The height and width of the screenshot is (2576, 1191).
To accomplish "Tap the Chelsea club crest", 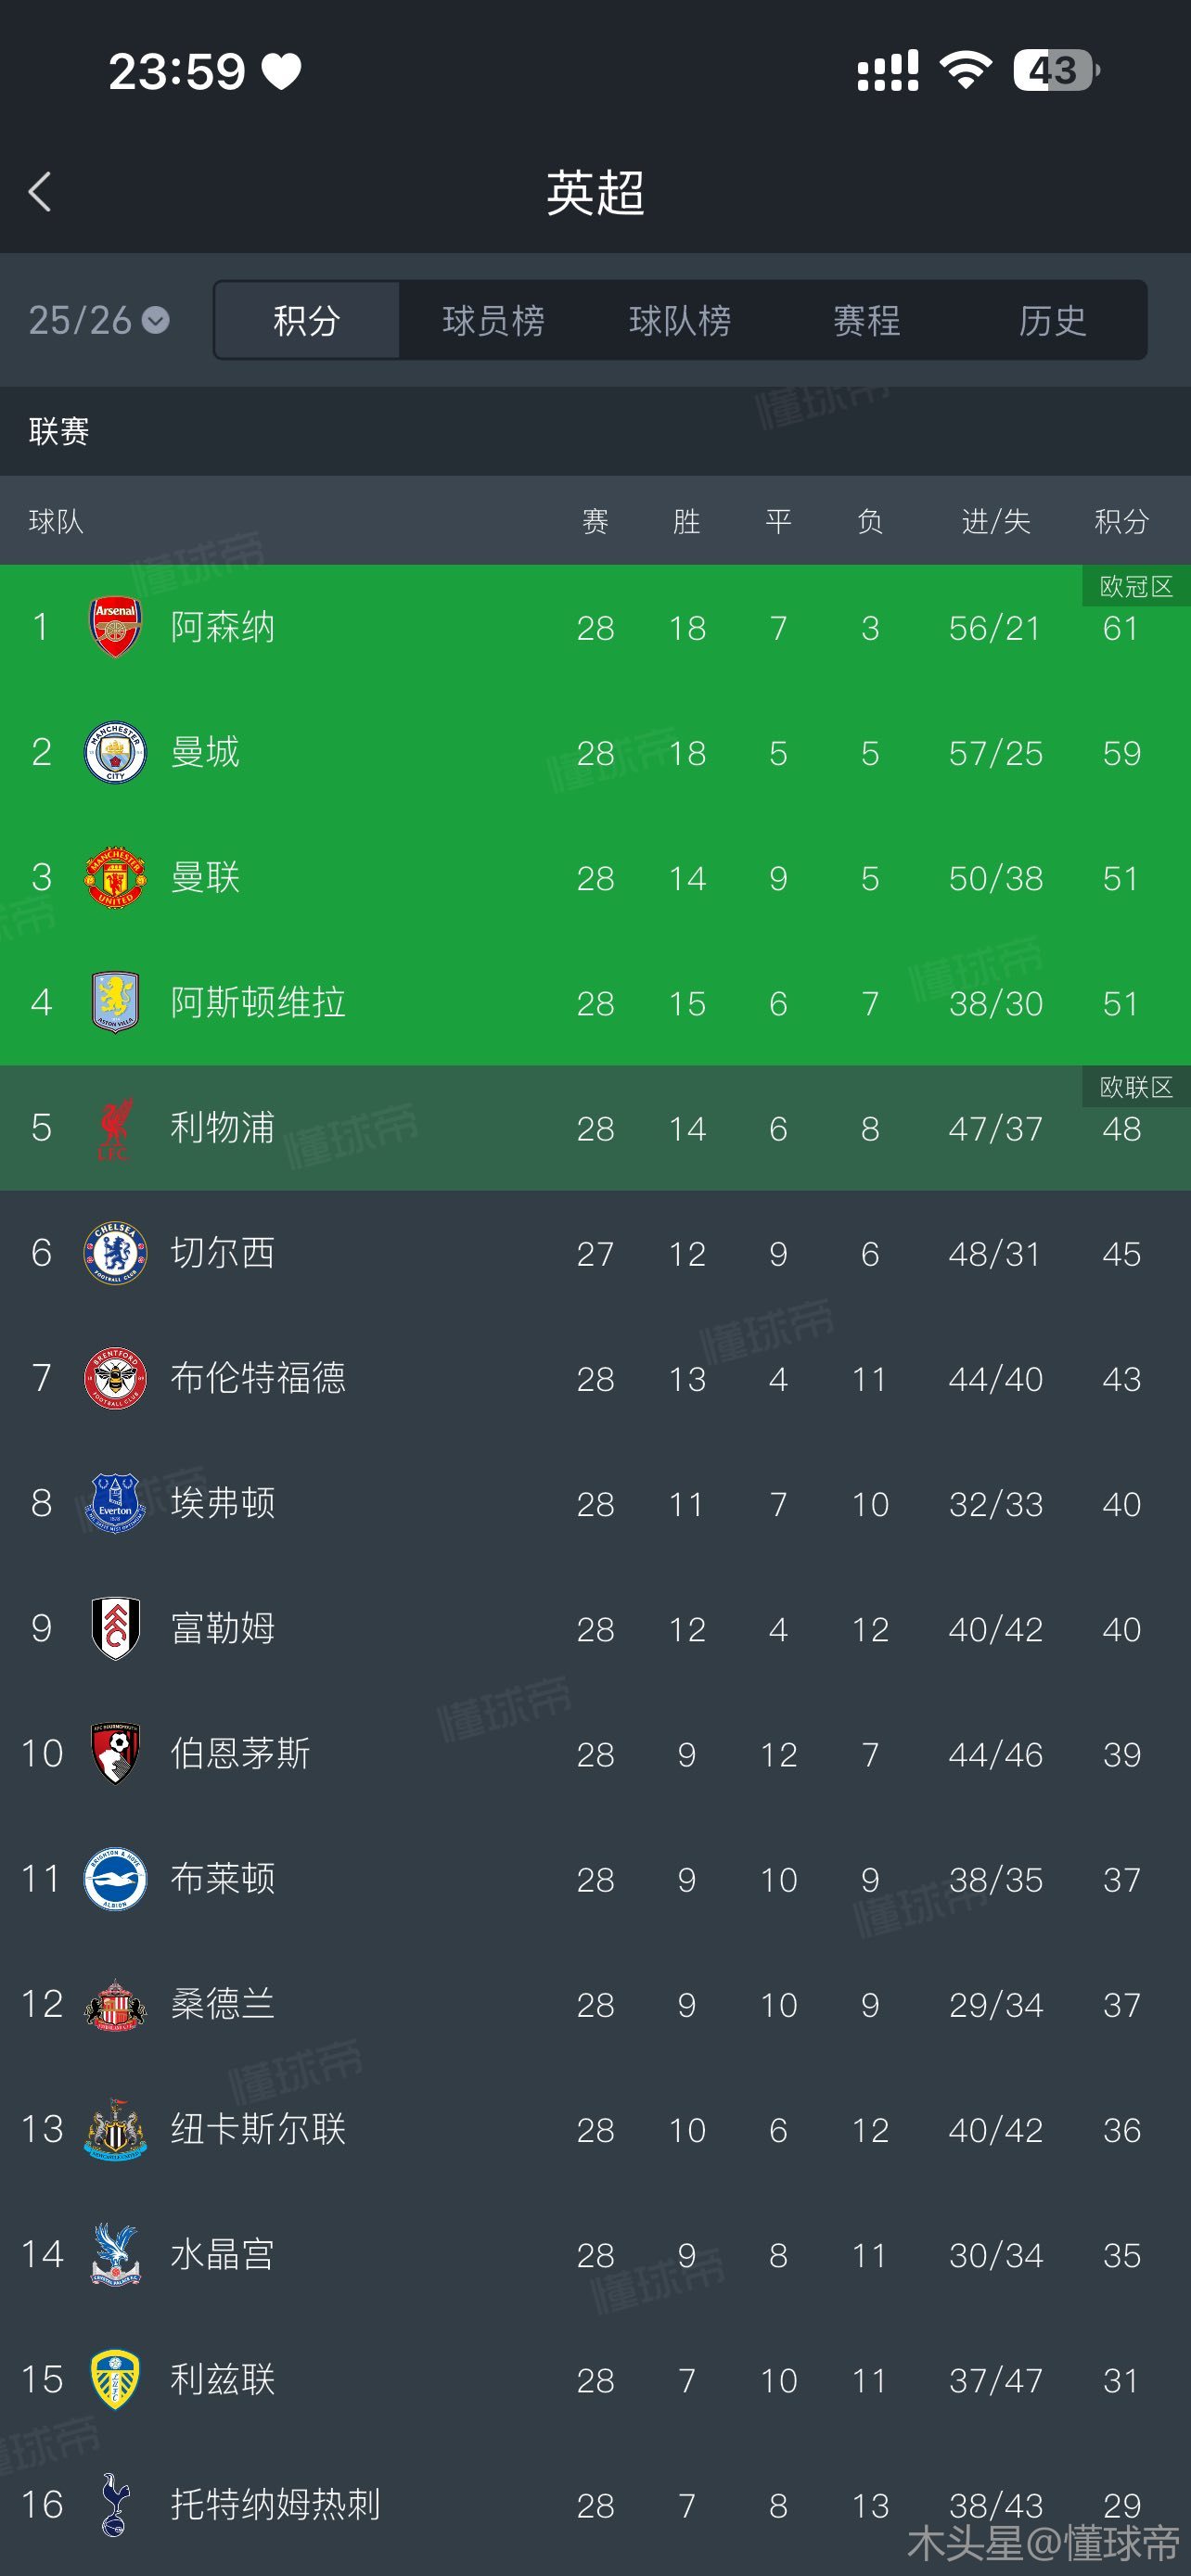I will (115, 1253).
